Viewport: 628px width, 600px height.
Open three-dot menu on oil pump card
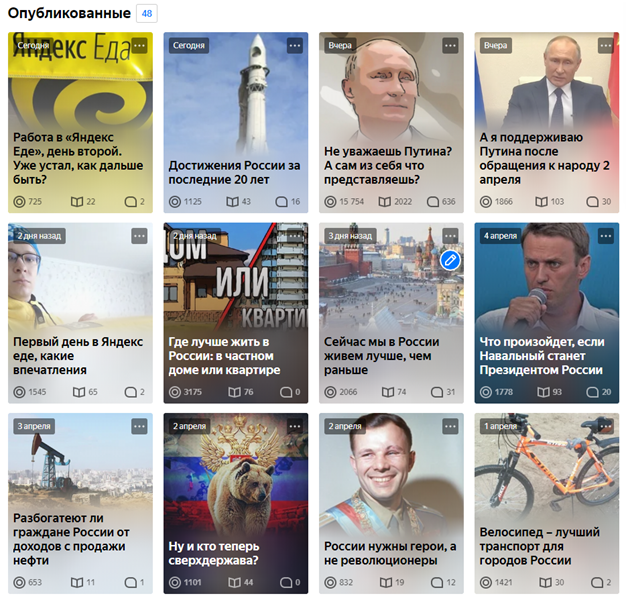pyautogui.click(x=139, y=427)
